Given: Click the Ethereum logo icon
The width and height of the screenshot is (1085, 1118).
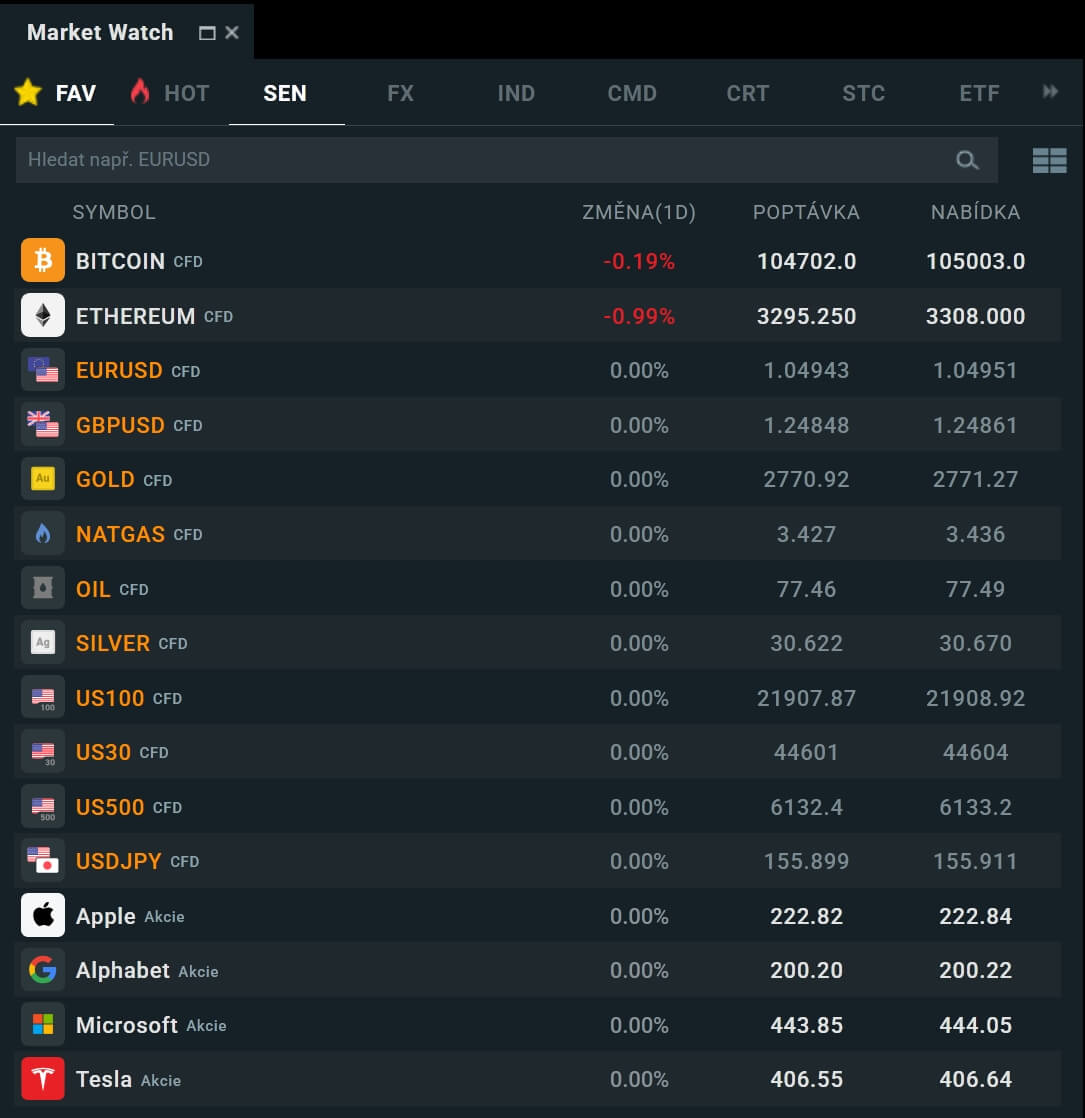Looking at the screenshot, I should (x=43, y=316).
